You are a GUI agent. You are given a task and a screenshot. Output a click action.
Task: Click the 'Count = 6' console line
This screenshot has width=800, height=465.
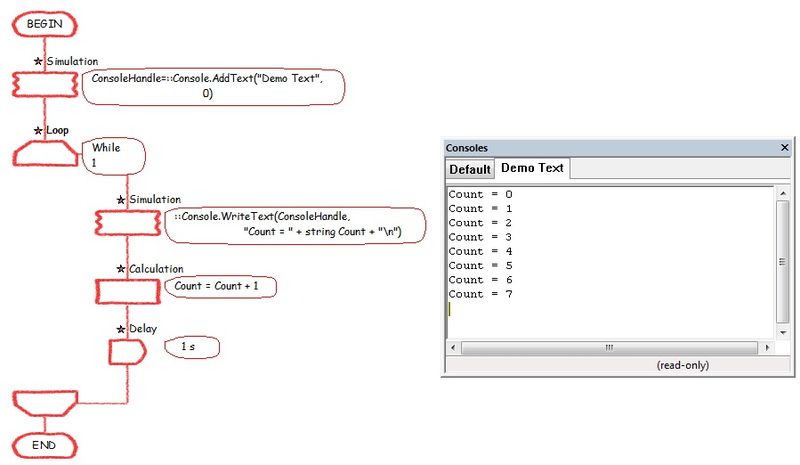481,280
